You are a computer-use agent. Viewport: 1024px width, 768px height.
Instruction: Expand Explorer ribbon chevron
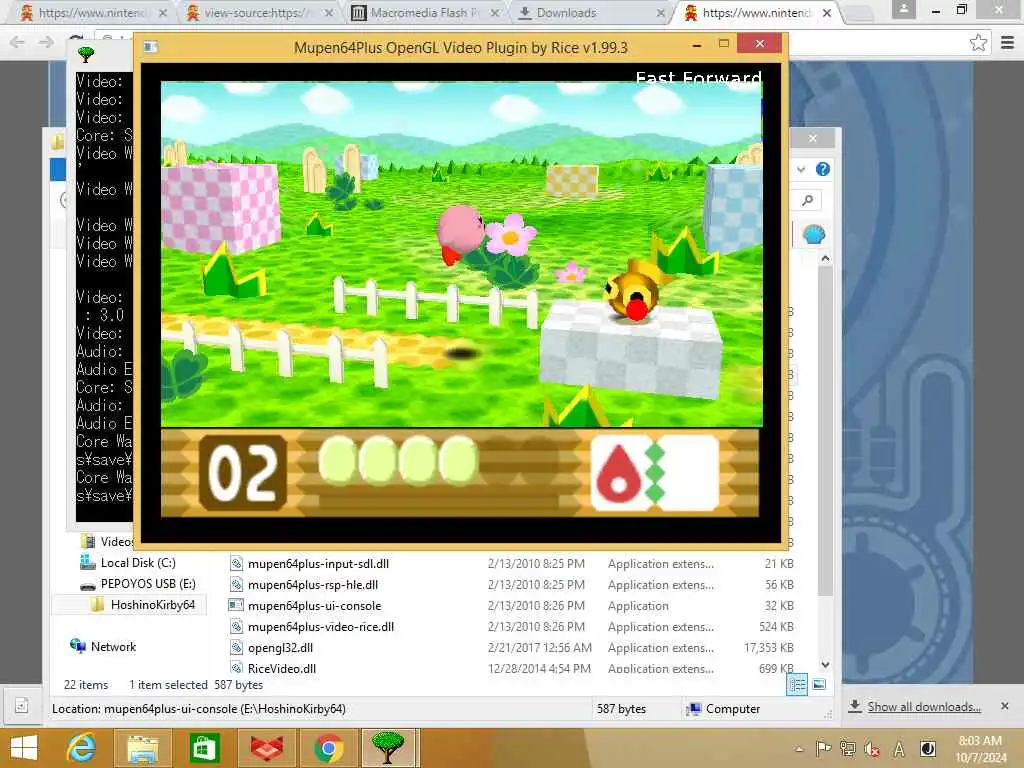pos(801,170)
